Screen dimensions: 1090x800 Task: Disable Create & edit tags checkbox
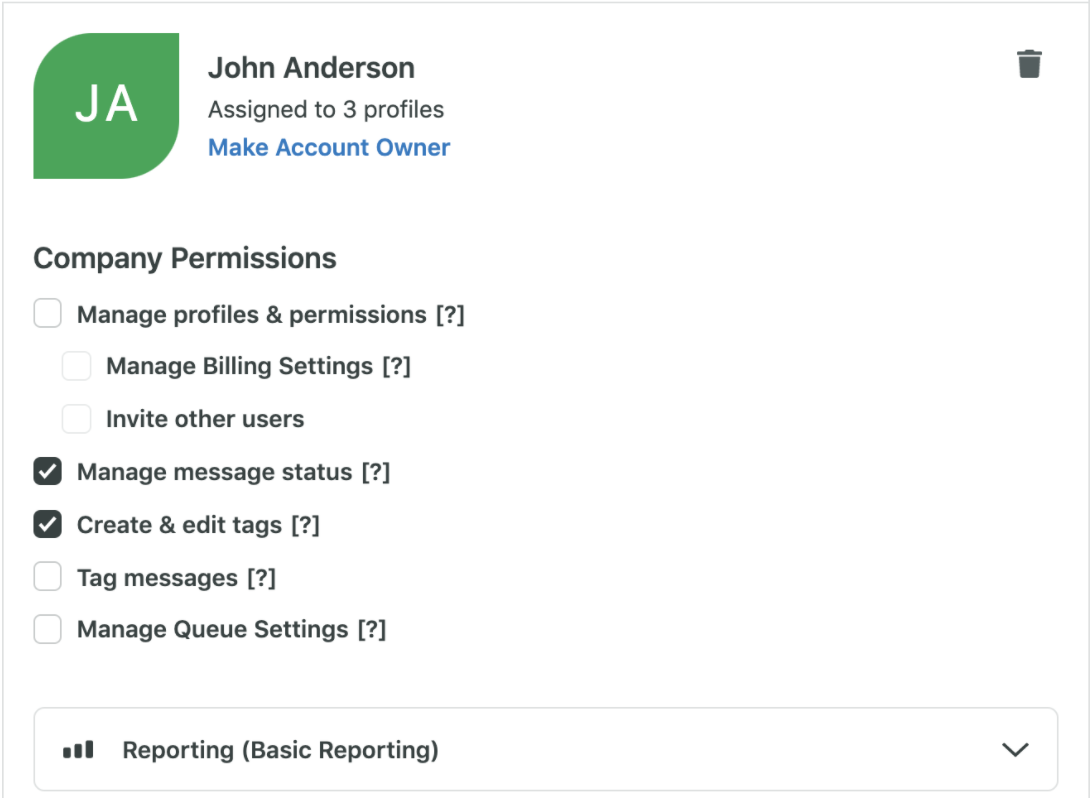pyautogui.click(x=47, y=524)
